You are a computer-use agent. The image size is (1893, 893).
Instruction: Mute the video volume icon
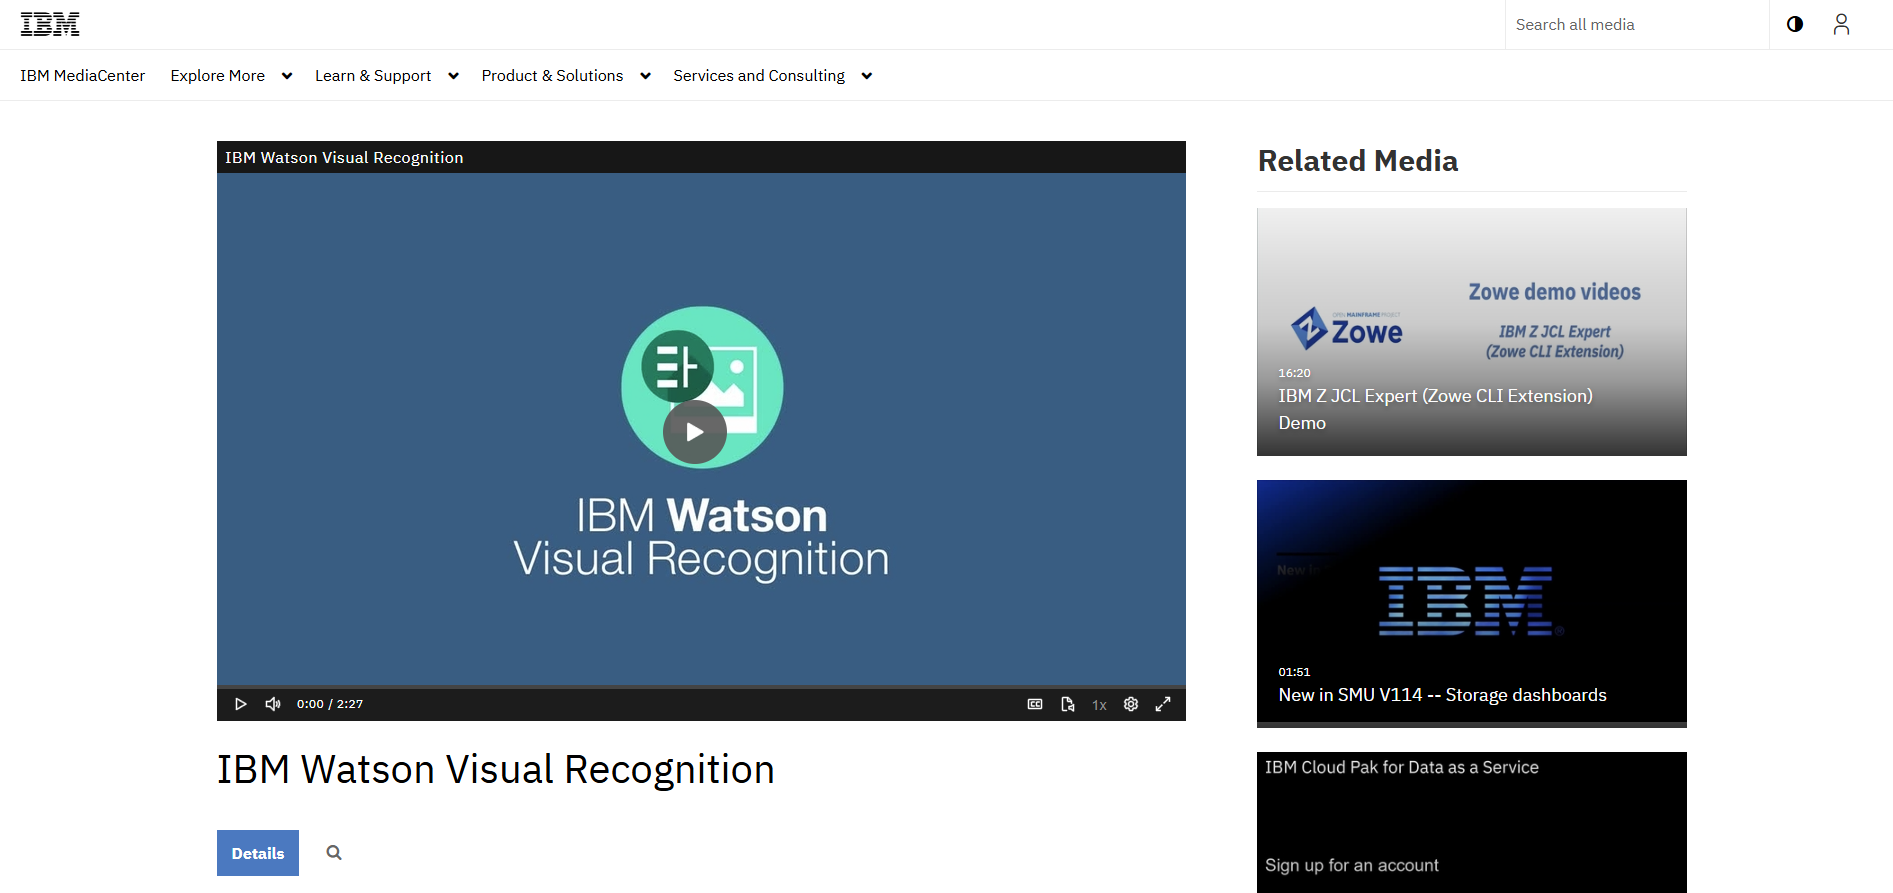pyautogui.click(x=273, y=704)
